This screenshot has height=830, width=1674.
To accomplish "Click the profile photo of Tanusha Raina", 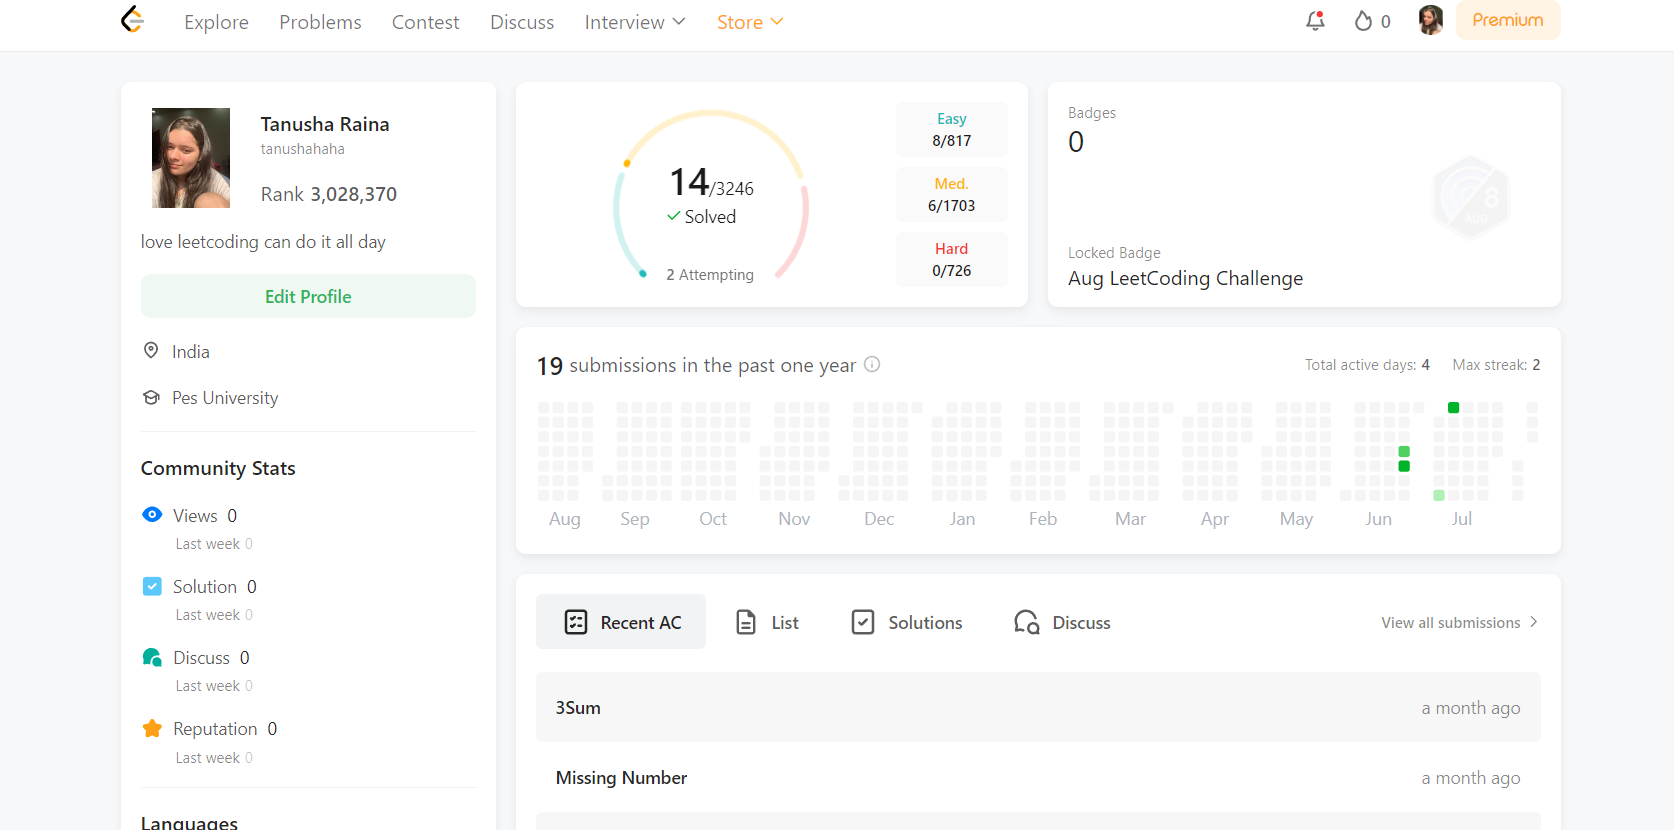I will pos(191,158).
